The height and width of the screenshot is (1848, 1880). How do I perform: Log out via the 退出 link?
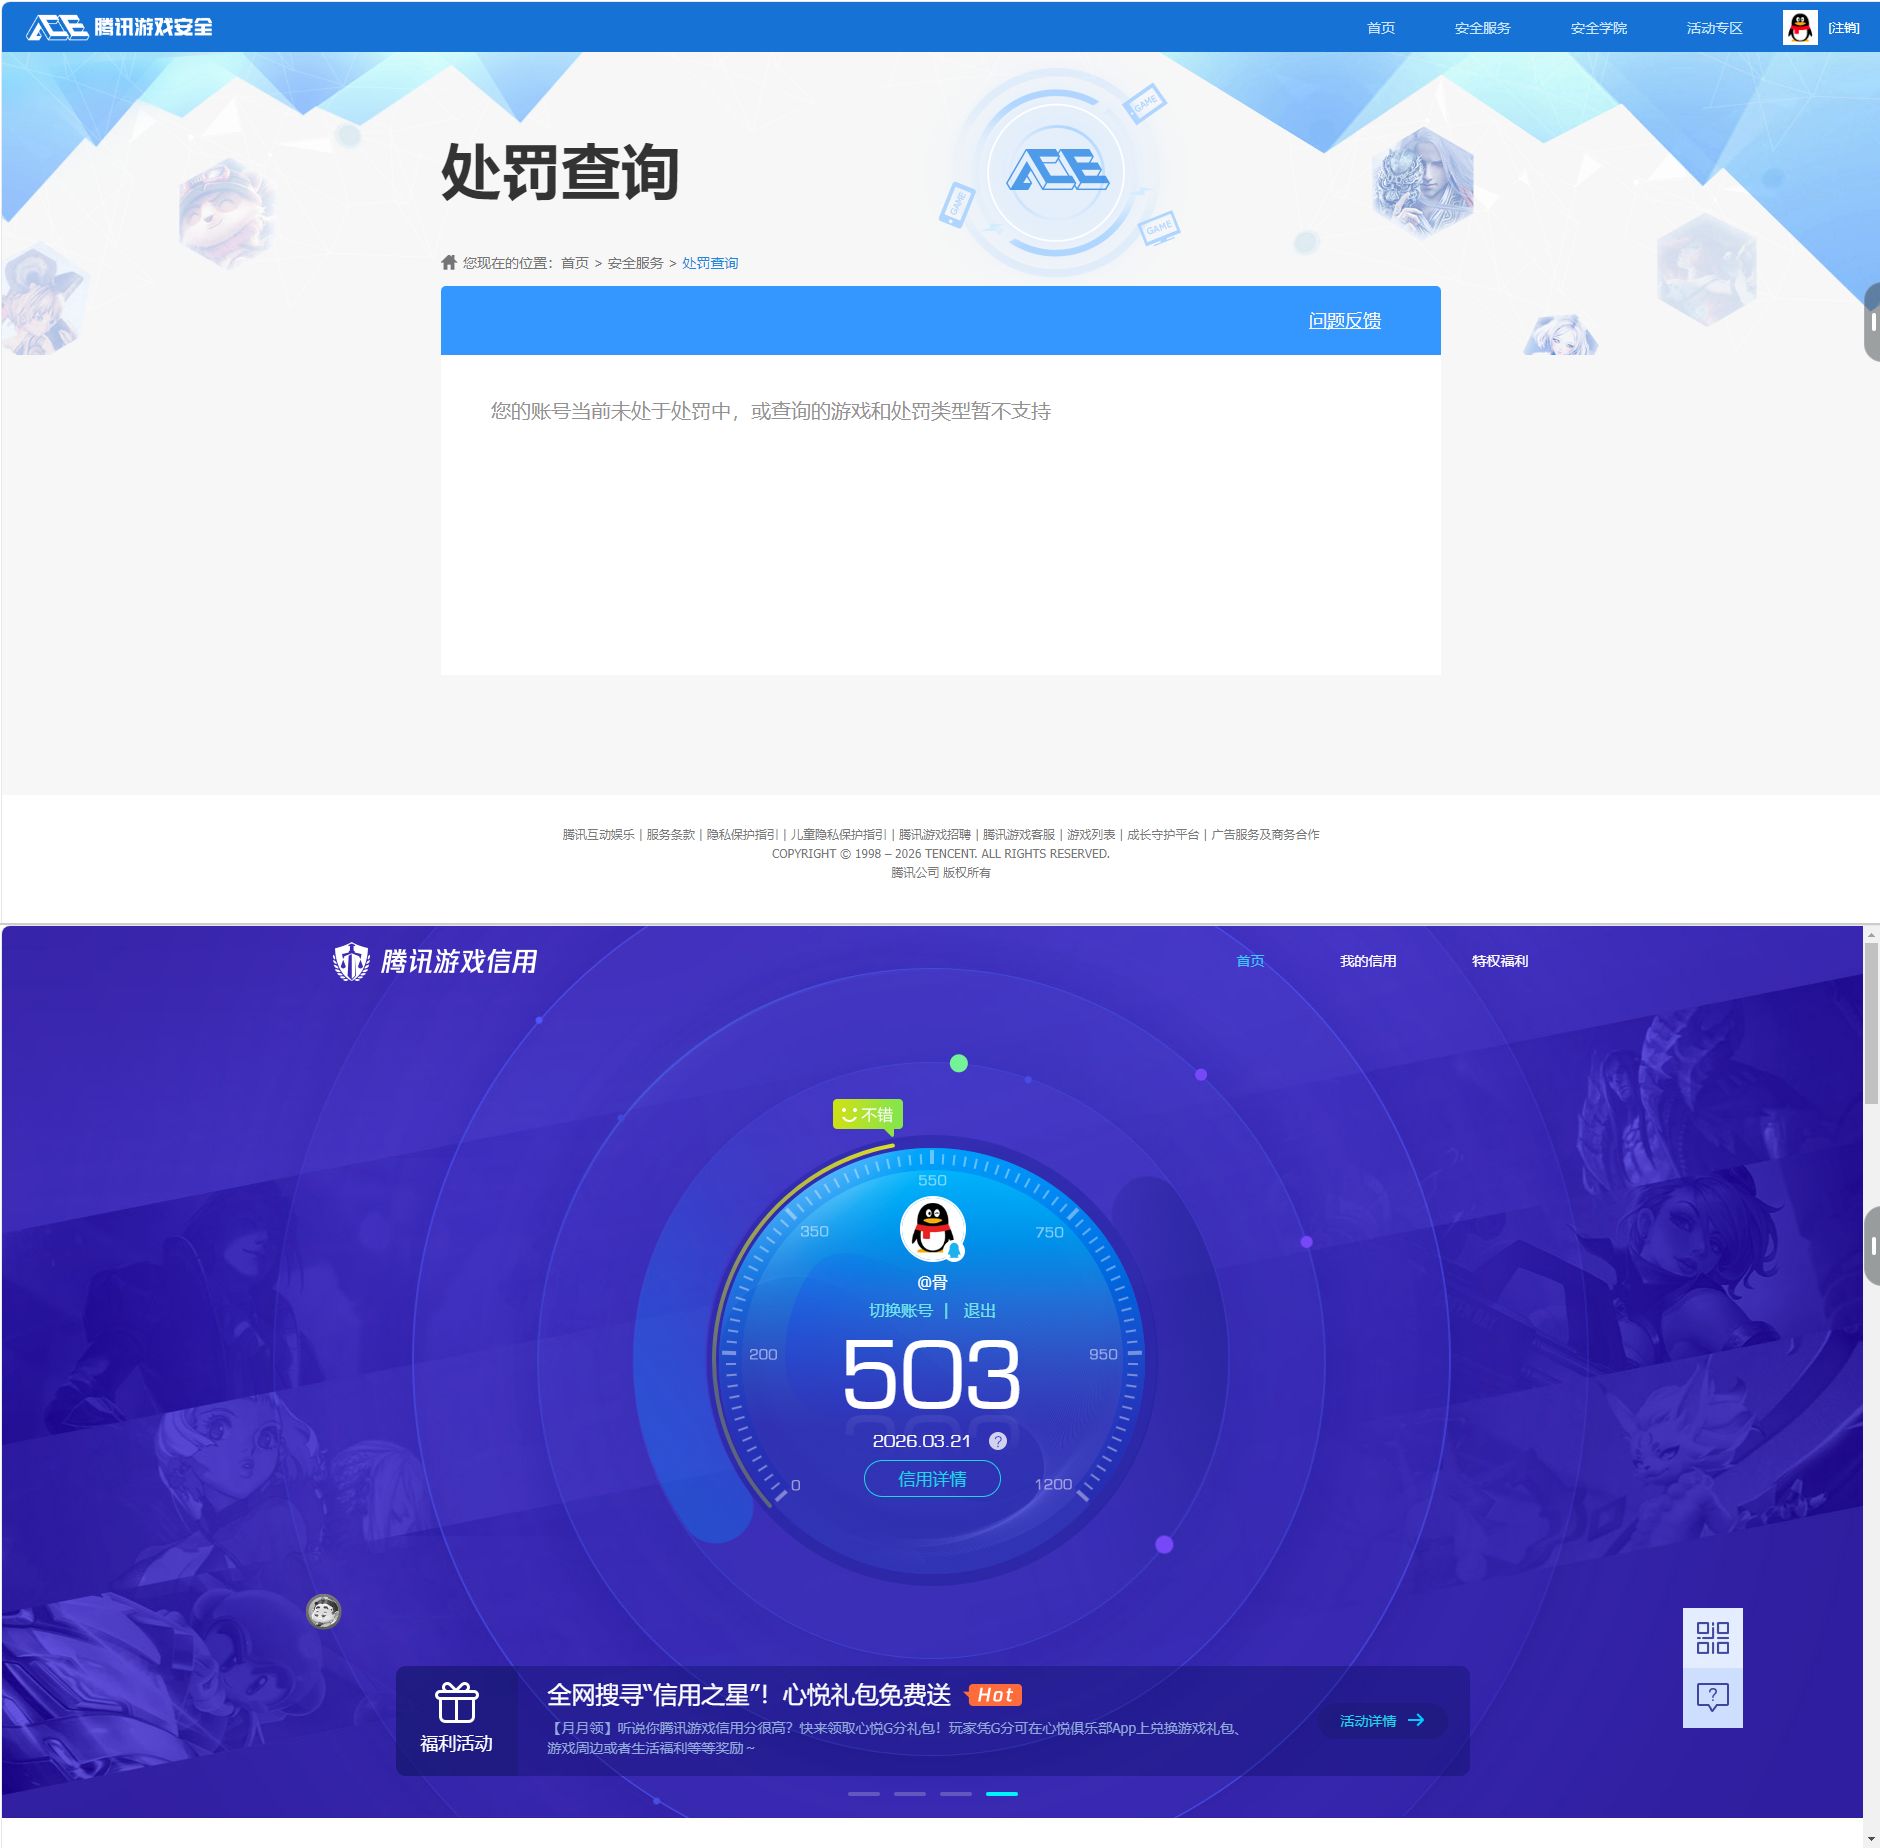click(x=977, y=1309)
